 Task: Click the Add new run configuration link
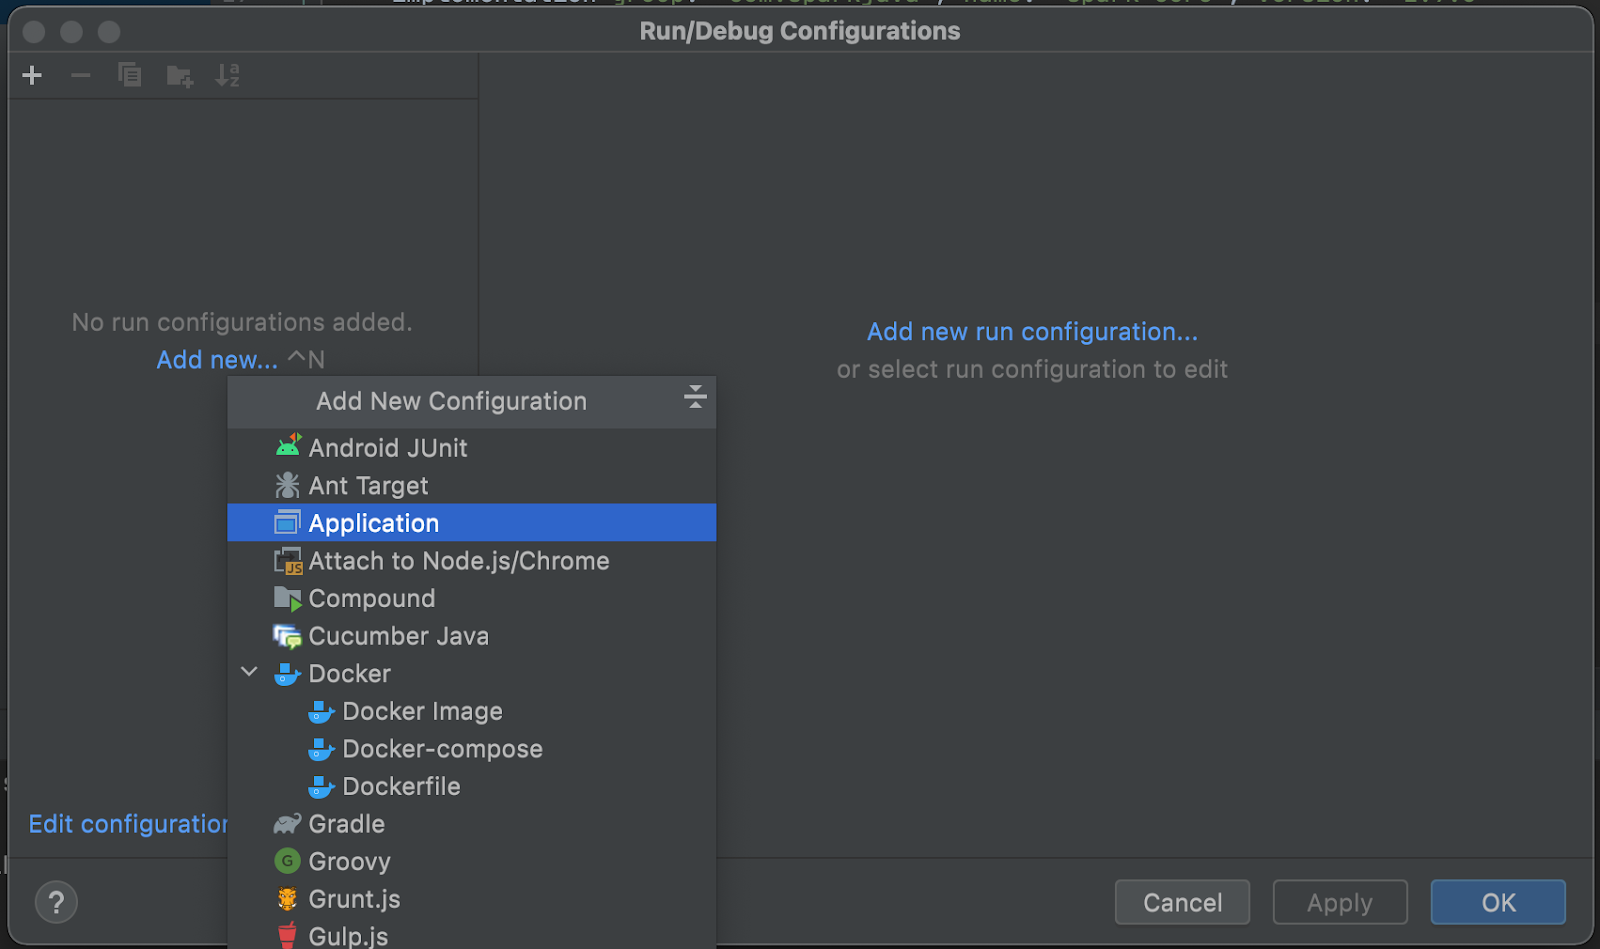point(1032,332)
